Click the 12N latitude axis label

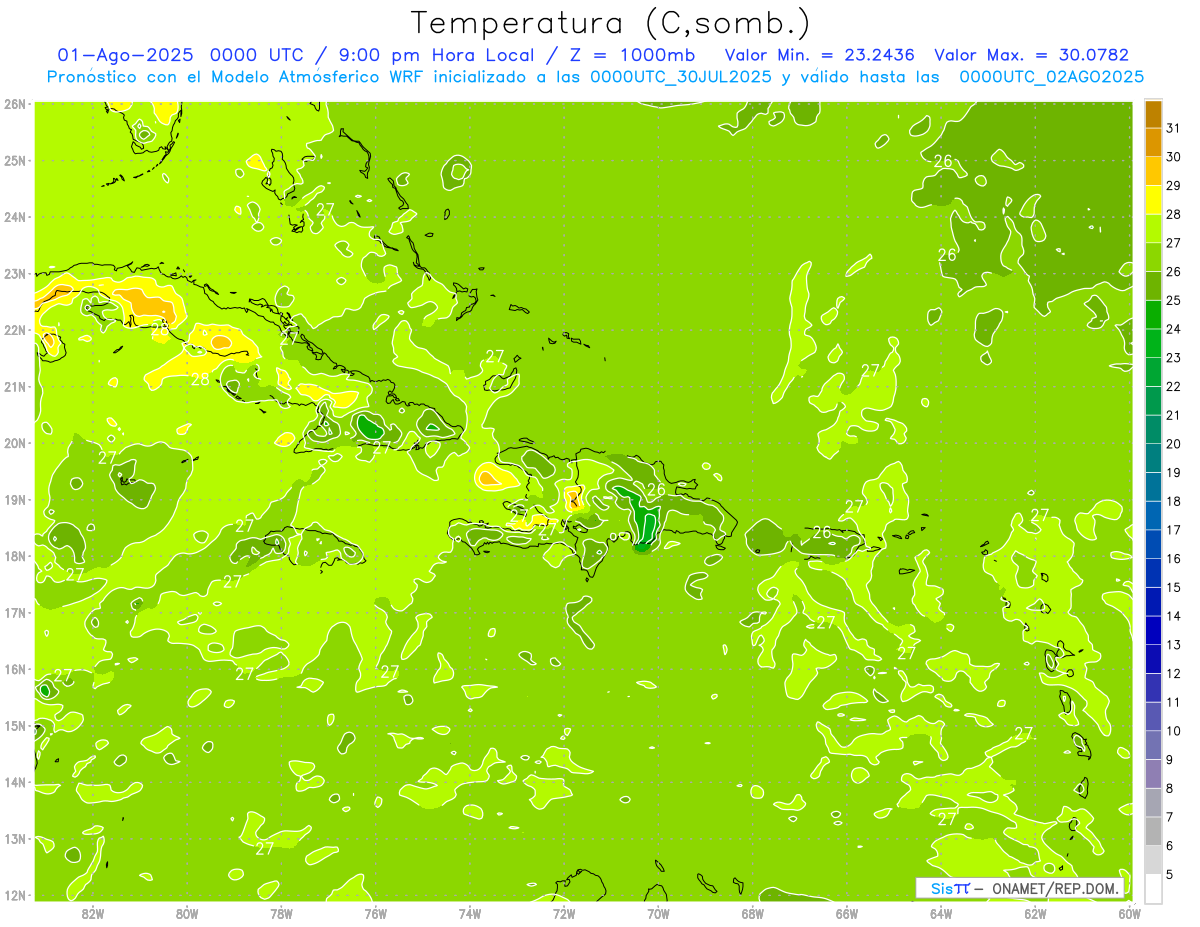[15, 895]
